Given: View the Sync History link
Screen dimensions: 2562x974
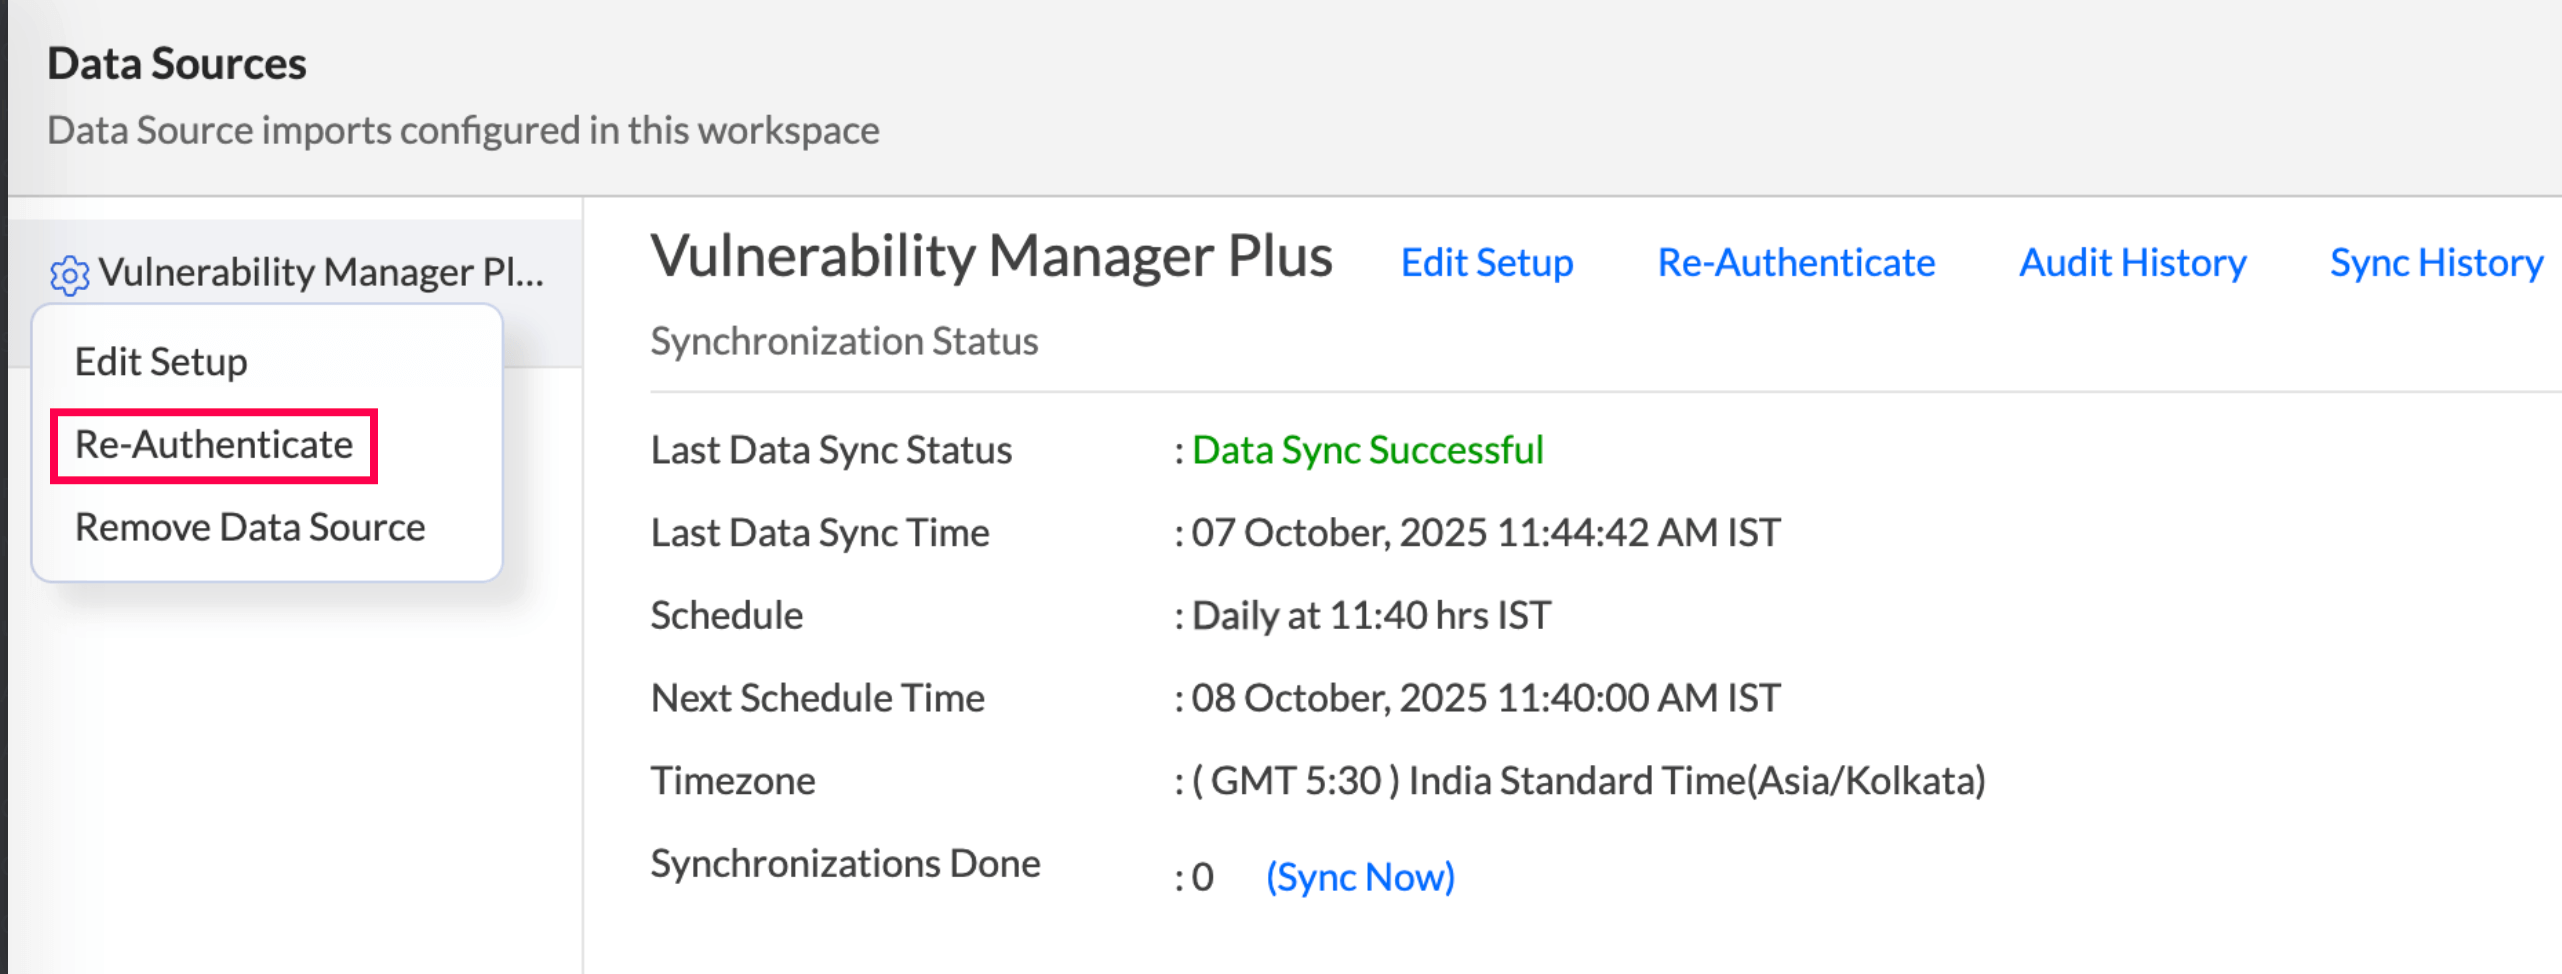Looking at the screenshot, I should pos(2435,263).
